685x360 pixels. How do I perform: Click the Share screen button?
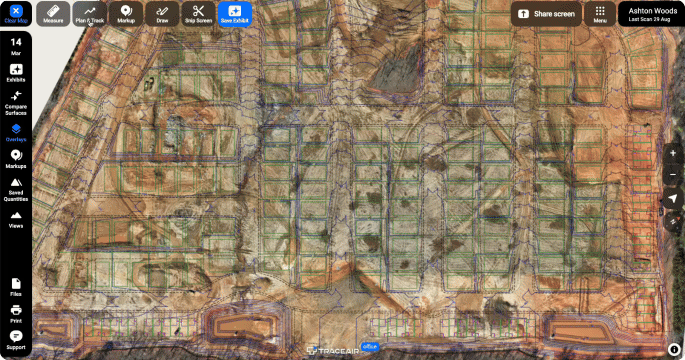point(546,14)
